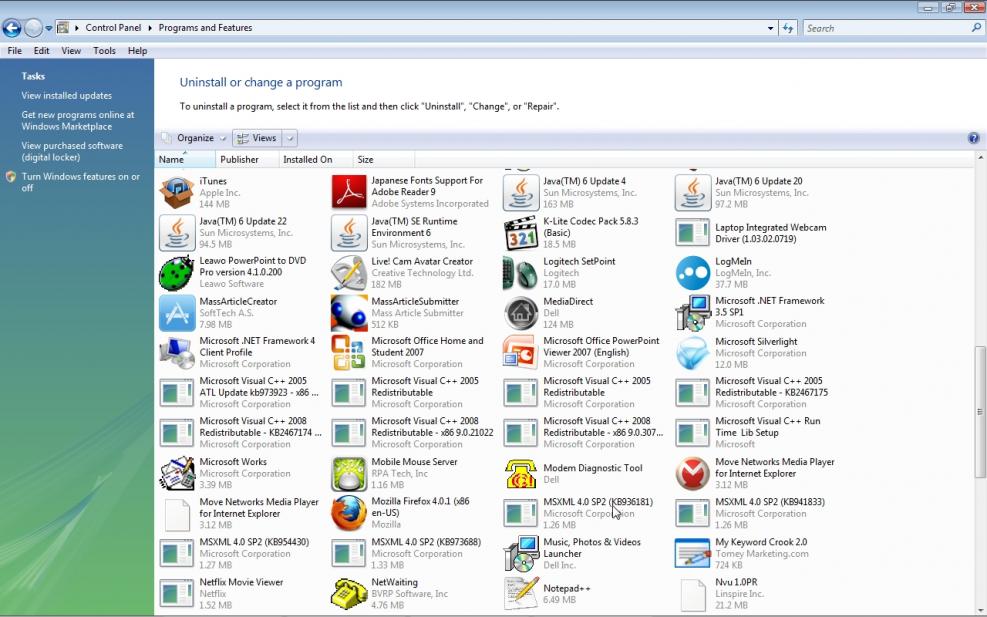This screenshot has width=987, height=617.
Task: Click the Views toolbar button
Action: tap(258, 138)
